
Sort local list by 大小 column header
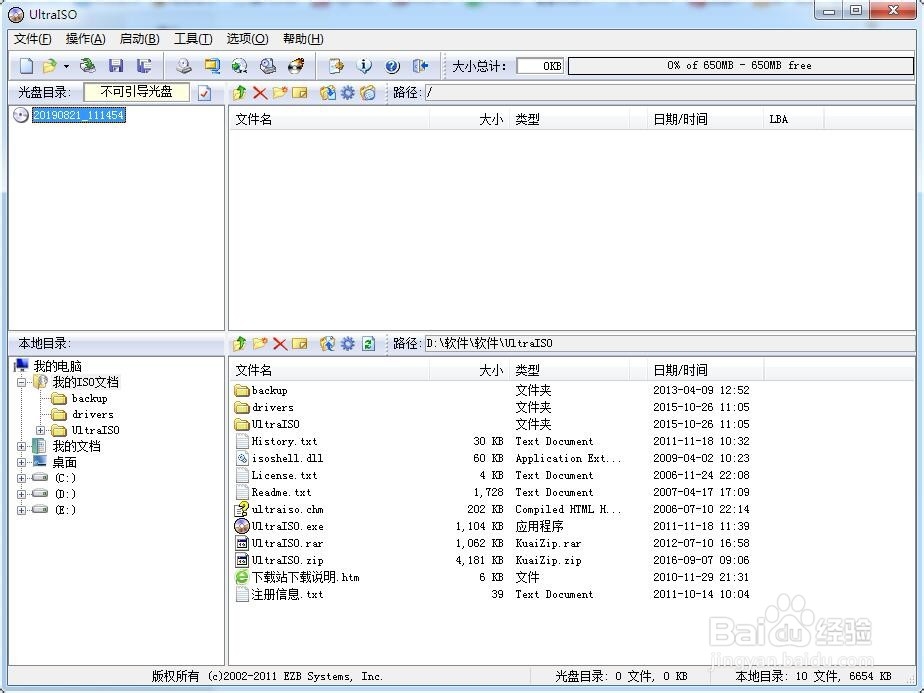469,371
